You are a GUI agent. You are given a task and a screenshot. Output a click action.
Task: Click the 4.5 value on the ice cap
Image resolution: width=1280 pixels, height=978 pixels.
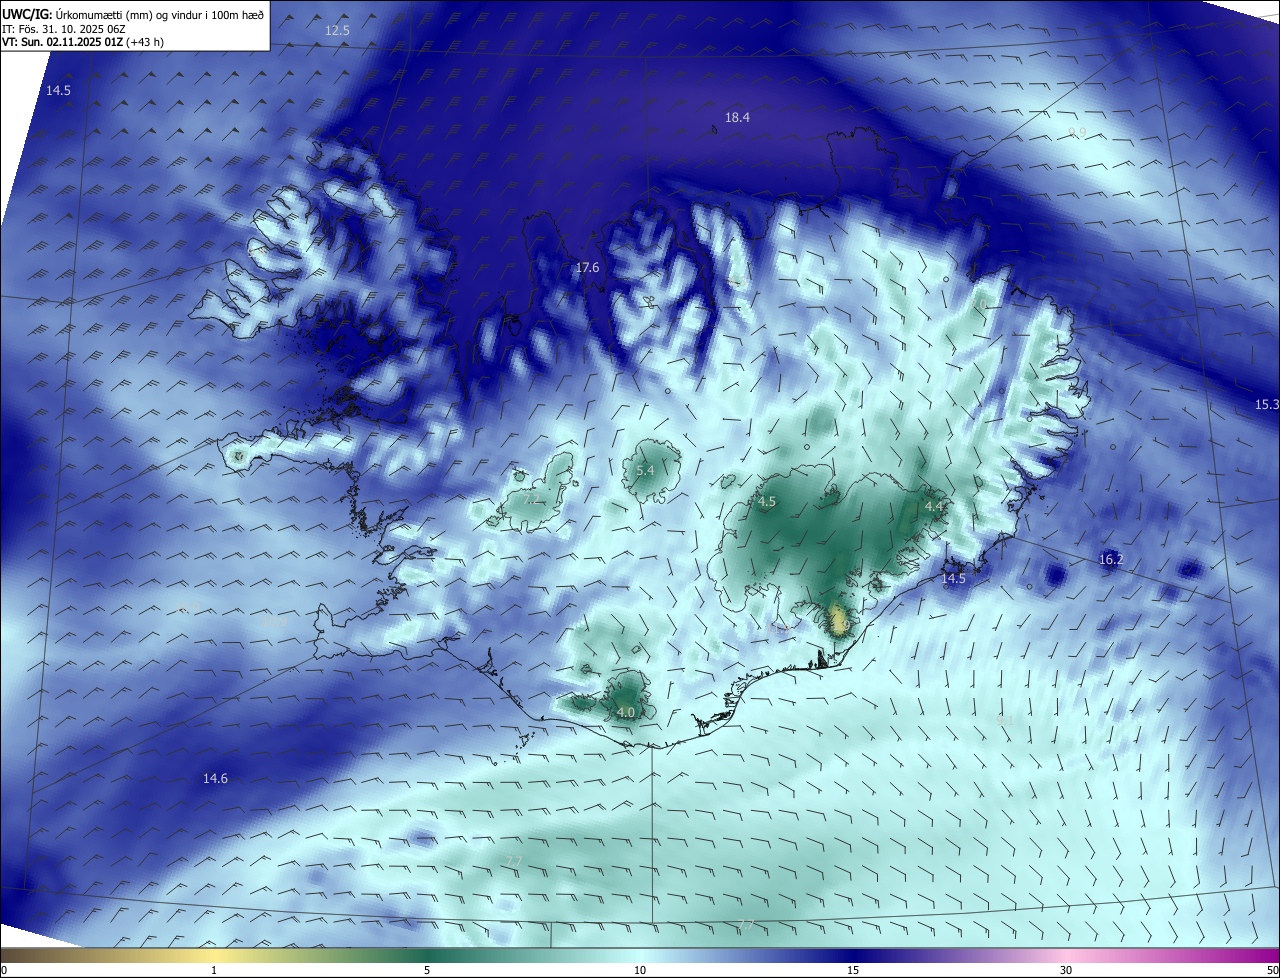tap(767, 503)
